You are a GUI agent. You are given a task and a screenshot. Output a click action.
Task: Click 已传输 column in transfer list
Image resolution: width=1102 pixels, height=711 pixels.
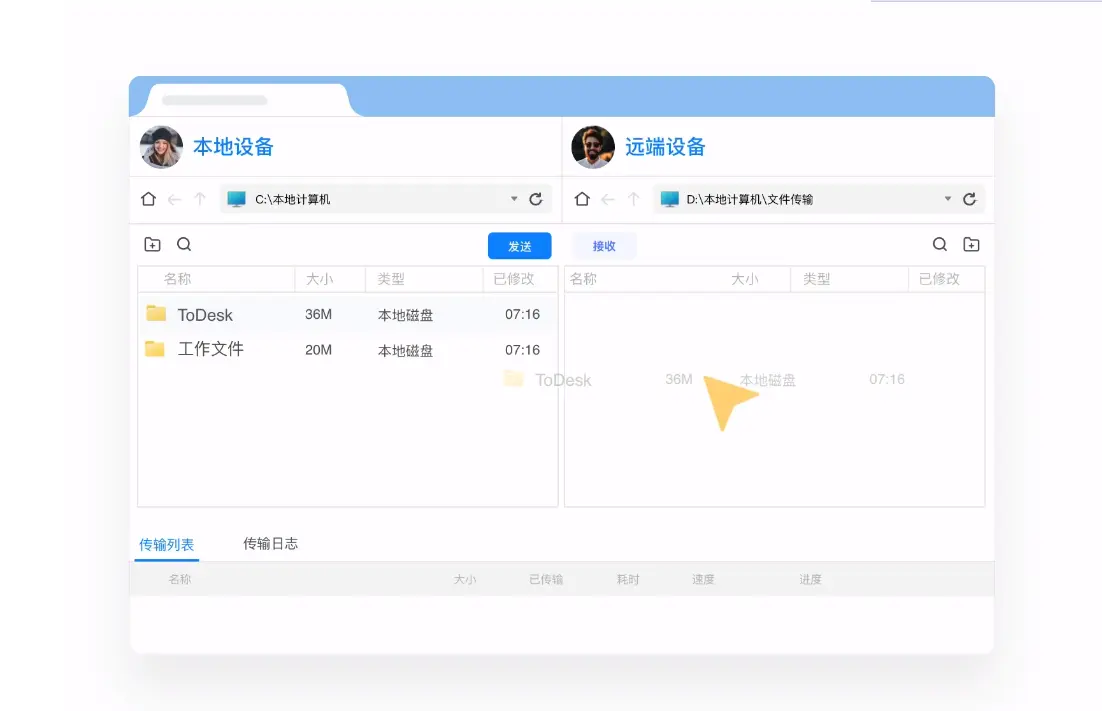(x=546, y=580)
